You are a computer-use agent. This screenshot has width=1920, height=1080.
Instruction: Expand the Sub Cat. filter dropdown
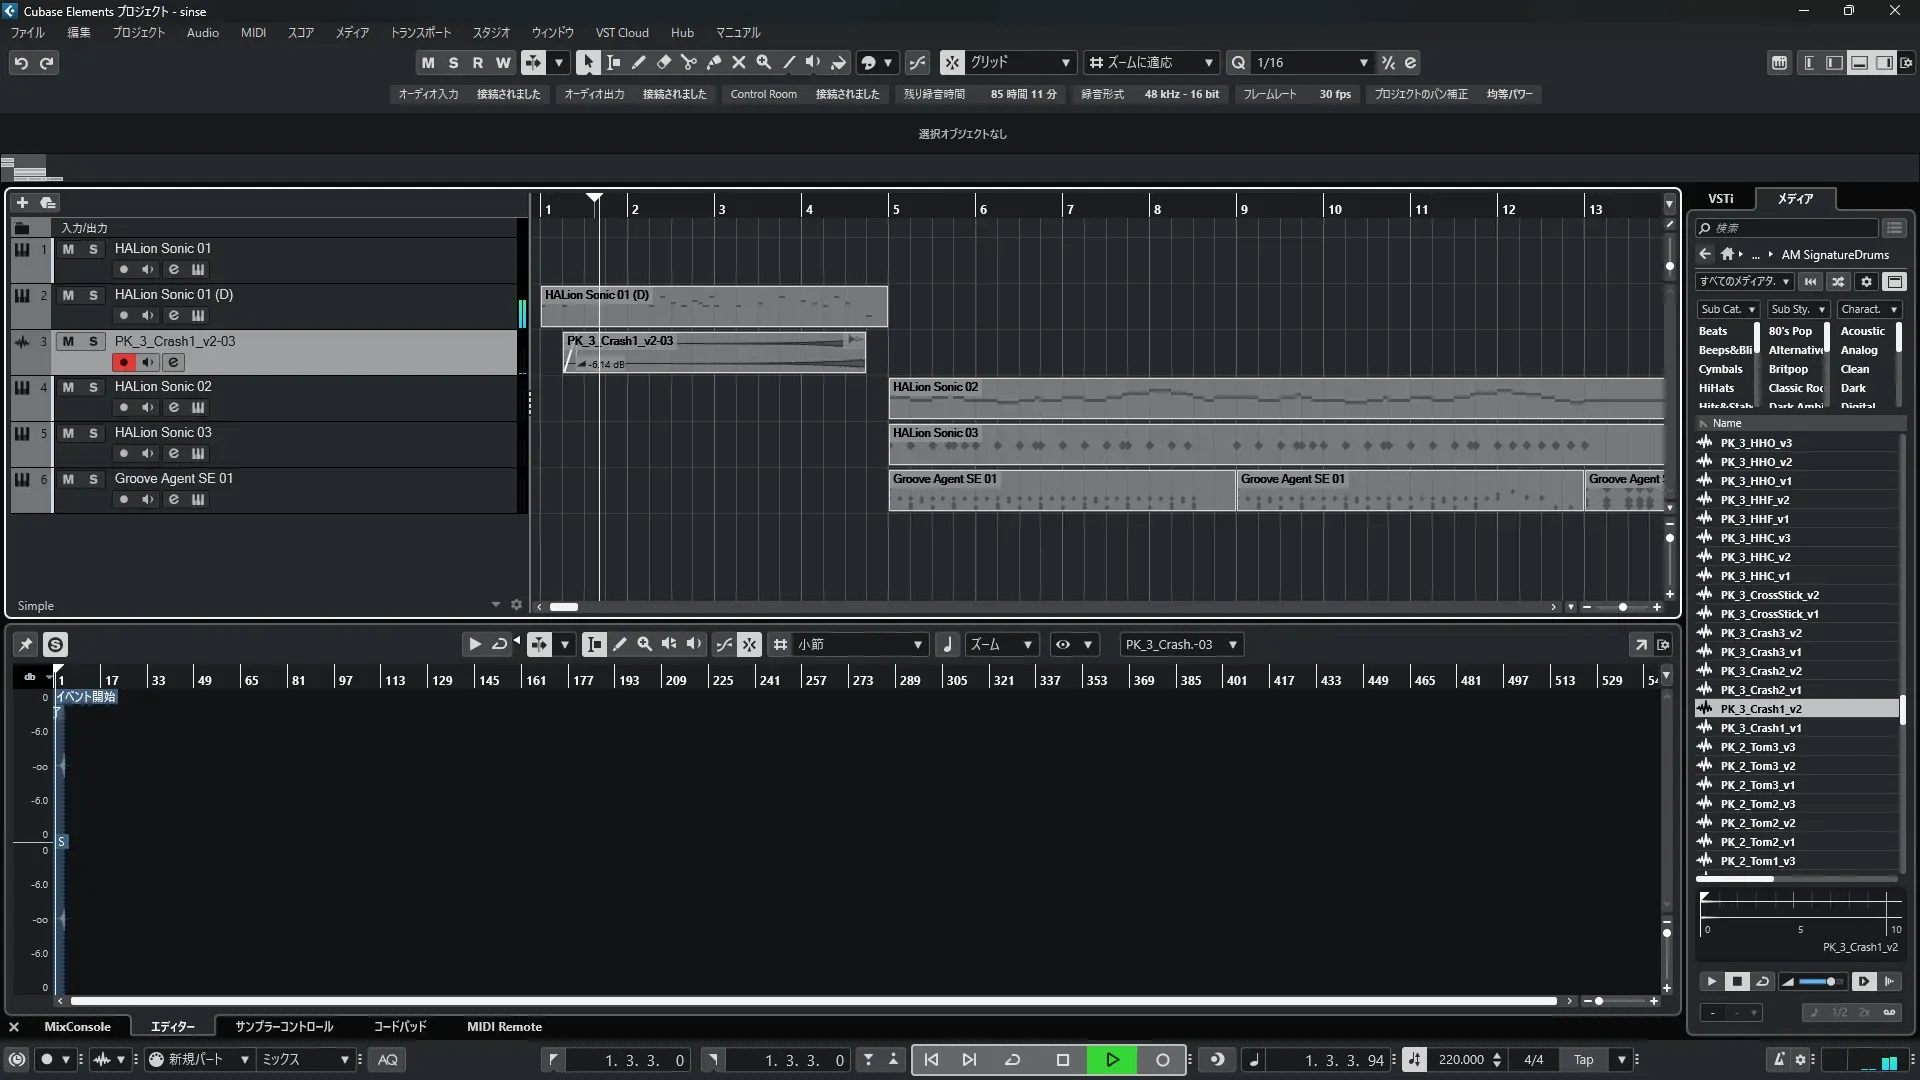[x=1728, y=309]
